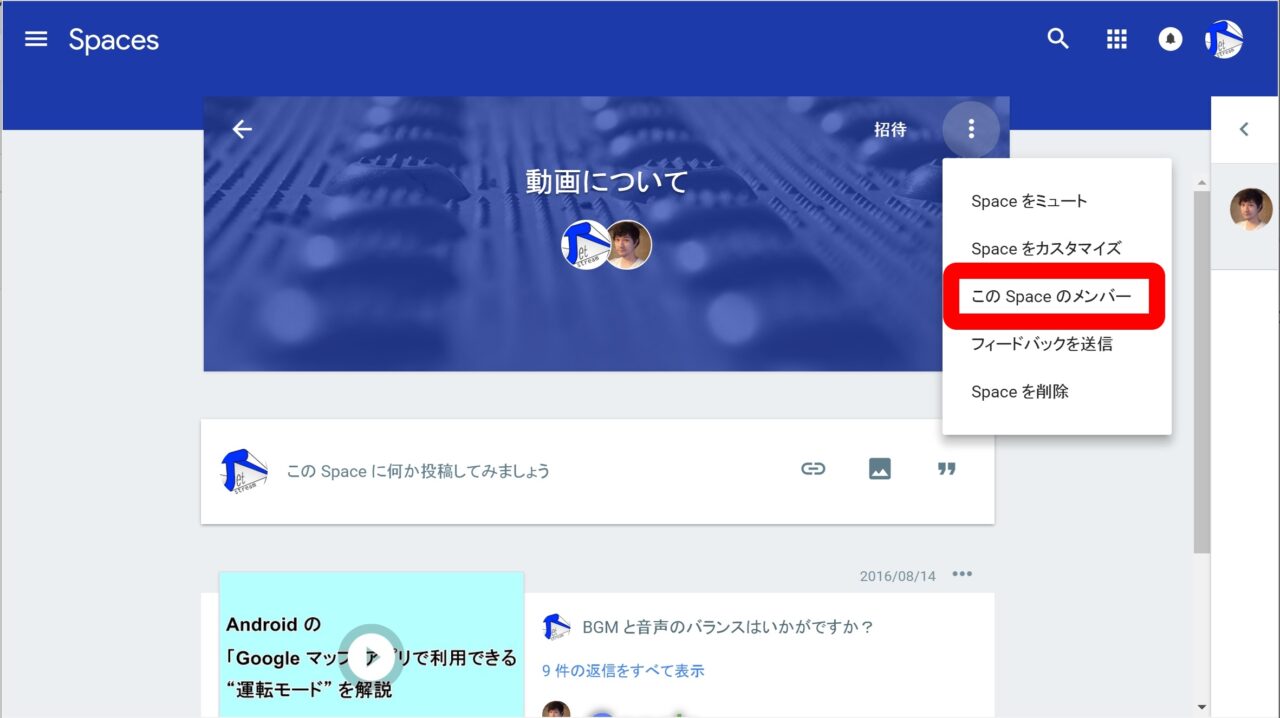Image resolution: width=1280 pixels, height=718 pixels.
Task: Open 'この Space のメンバー' entry
Action: [1051, 297]
